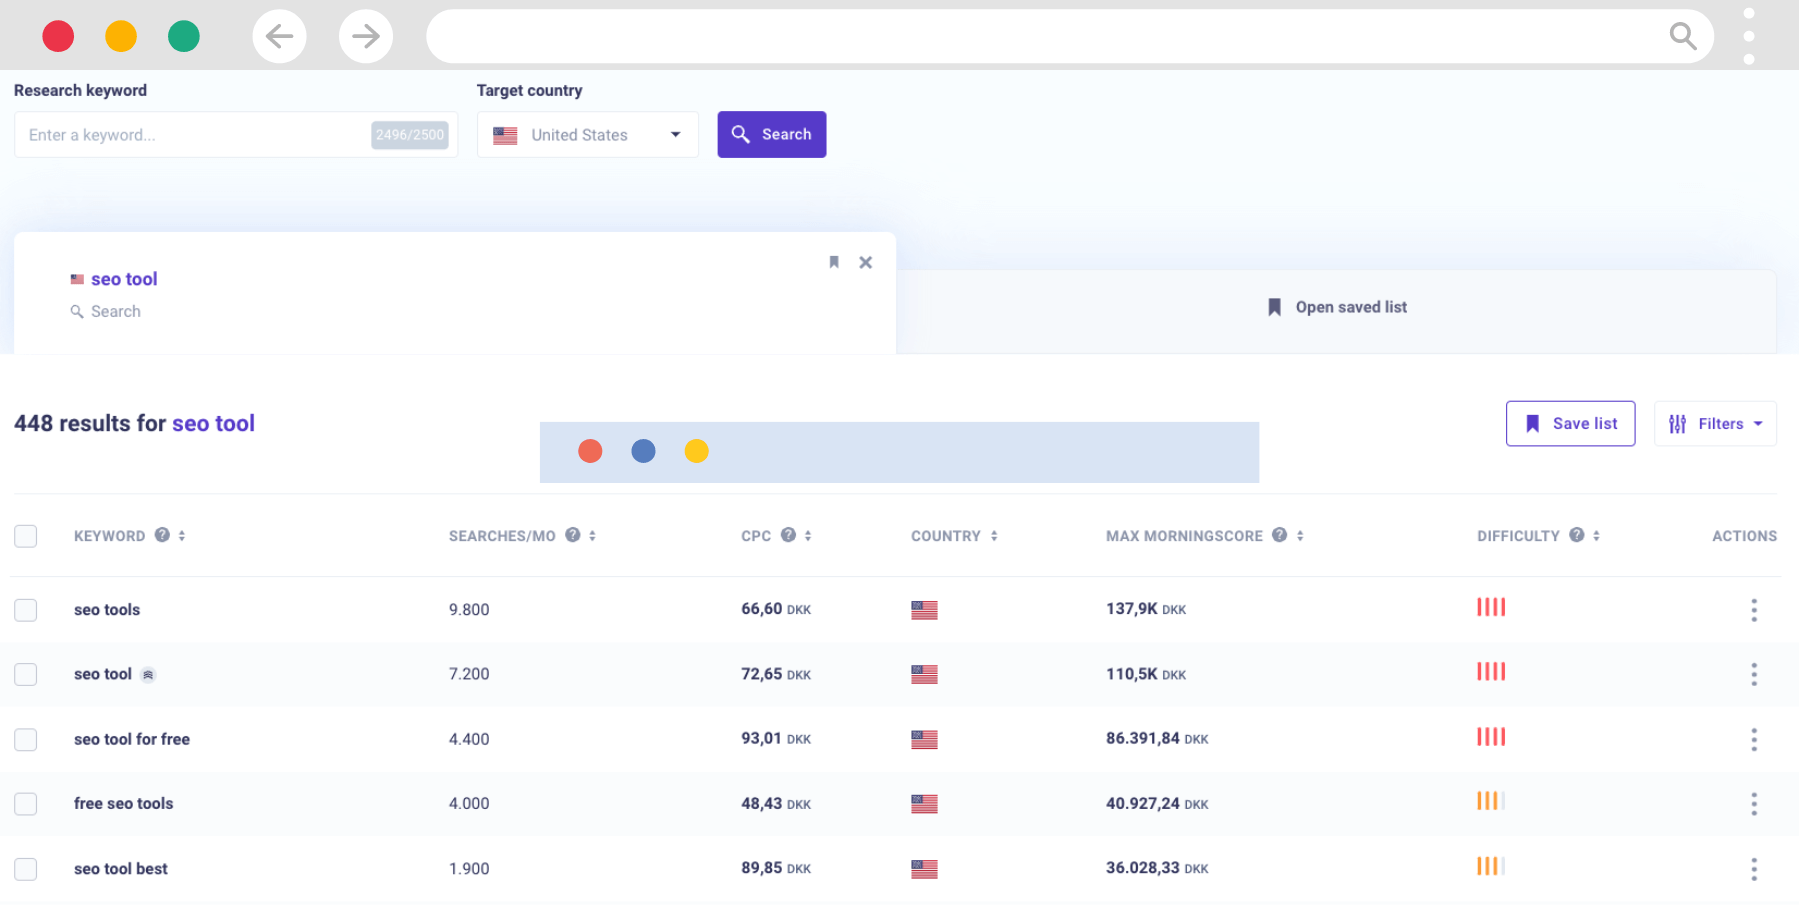Click the magnifier icon in address bar
Screen dimensions: 1799x905
[x=1683, y=36]
